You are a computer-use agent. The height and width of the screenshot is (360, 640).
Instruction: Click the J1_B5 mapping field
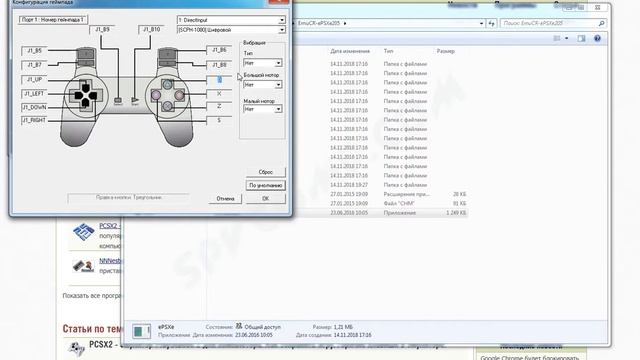pyautogui.click(x=34, y=51)
